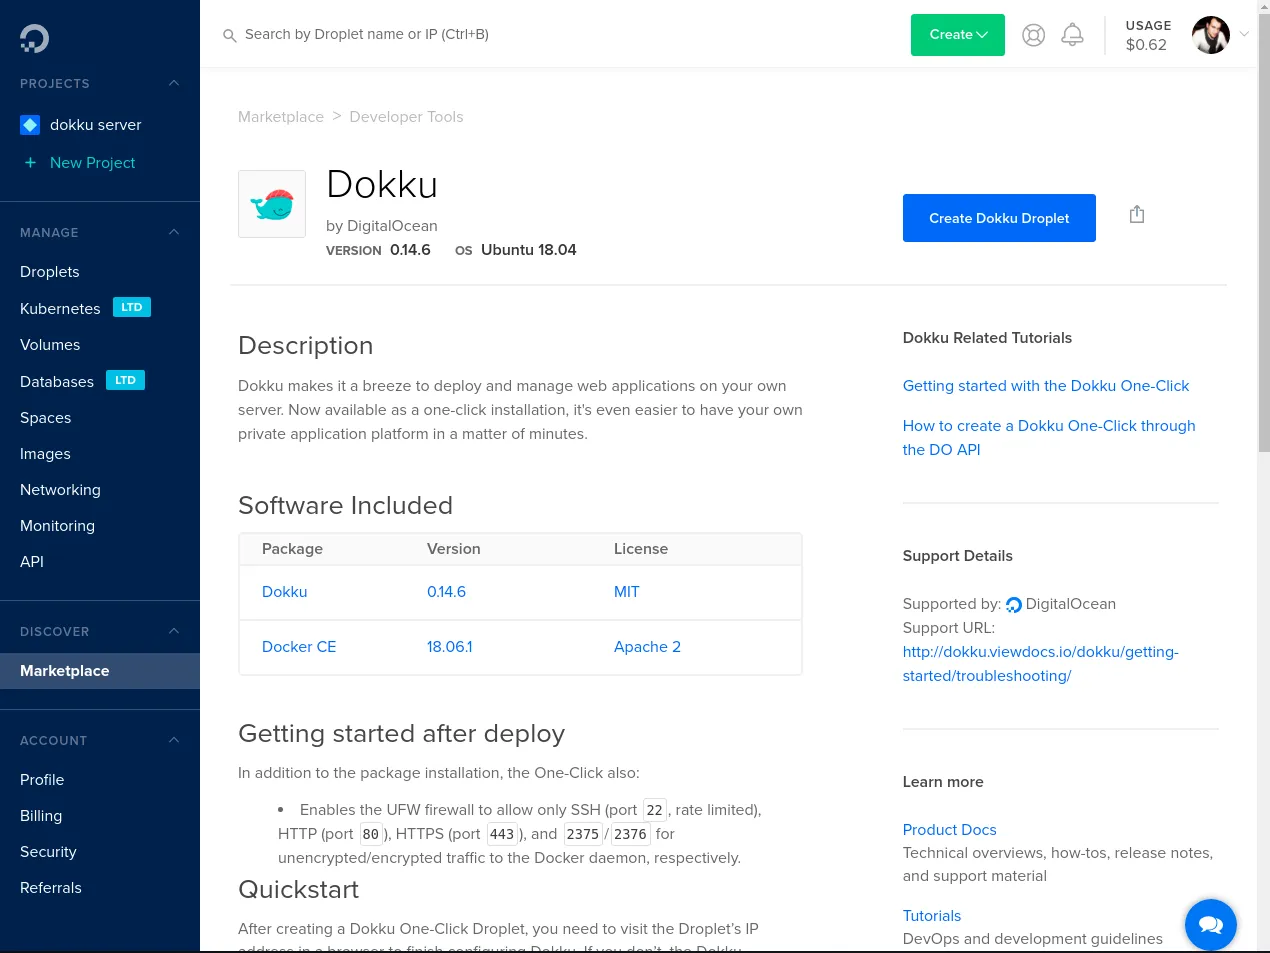Viewport: 1270px width, 953px height.
Task: Open Droplets from the sidebar
Action: point(49,271)
